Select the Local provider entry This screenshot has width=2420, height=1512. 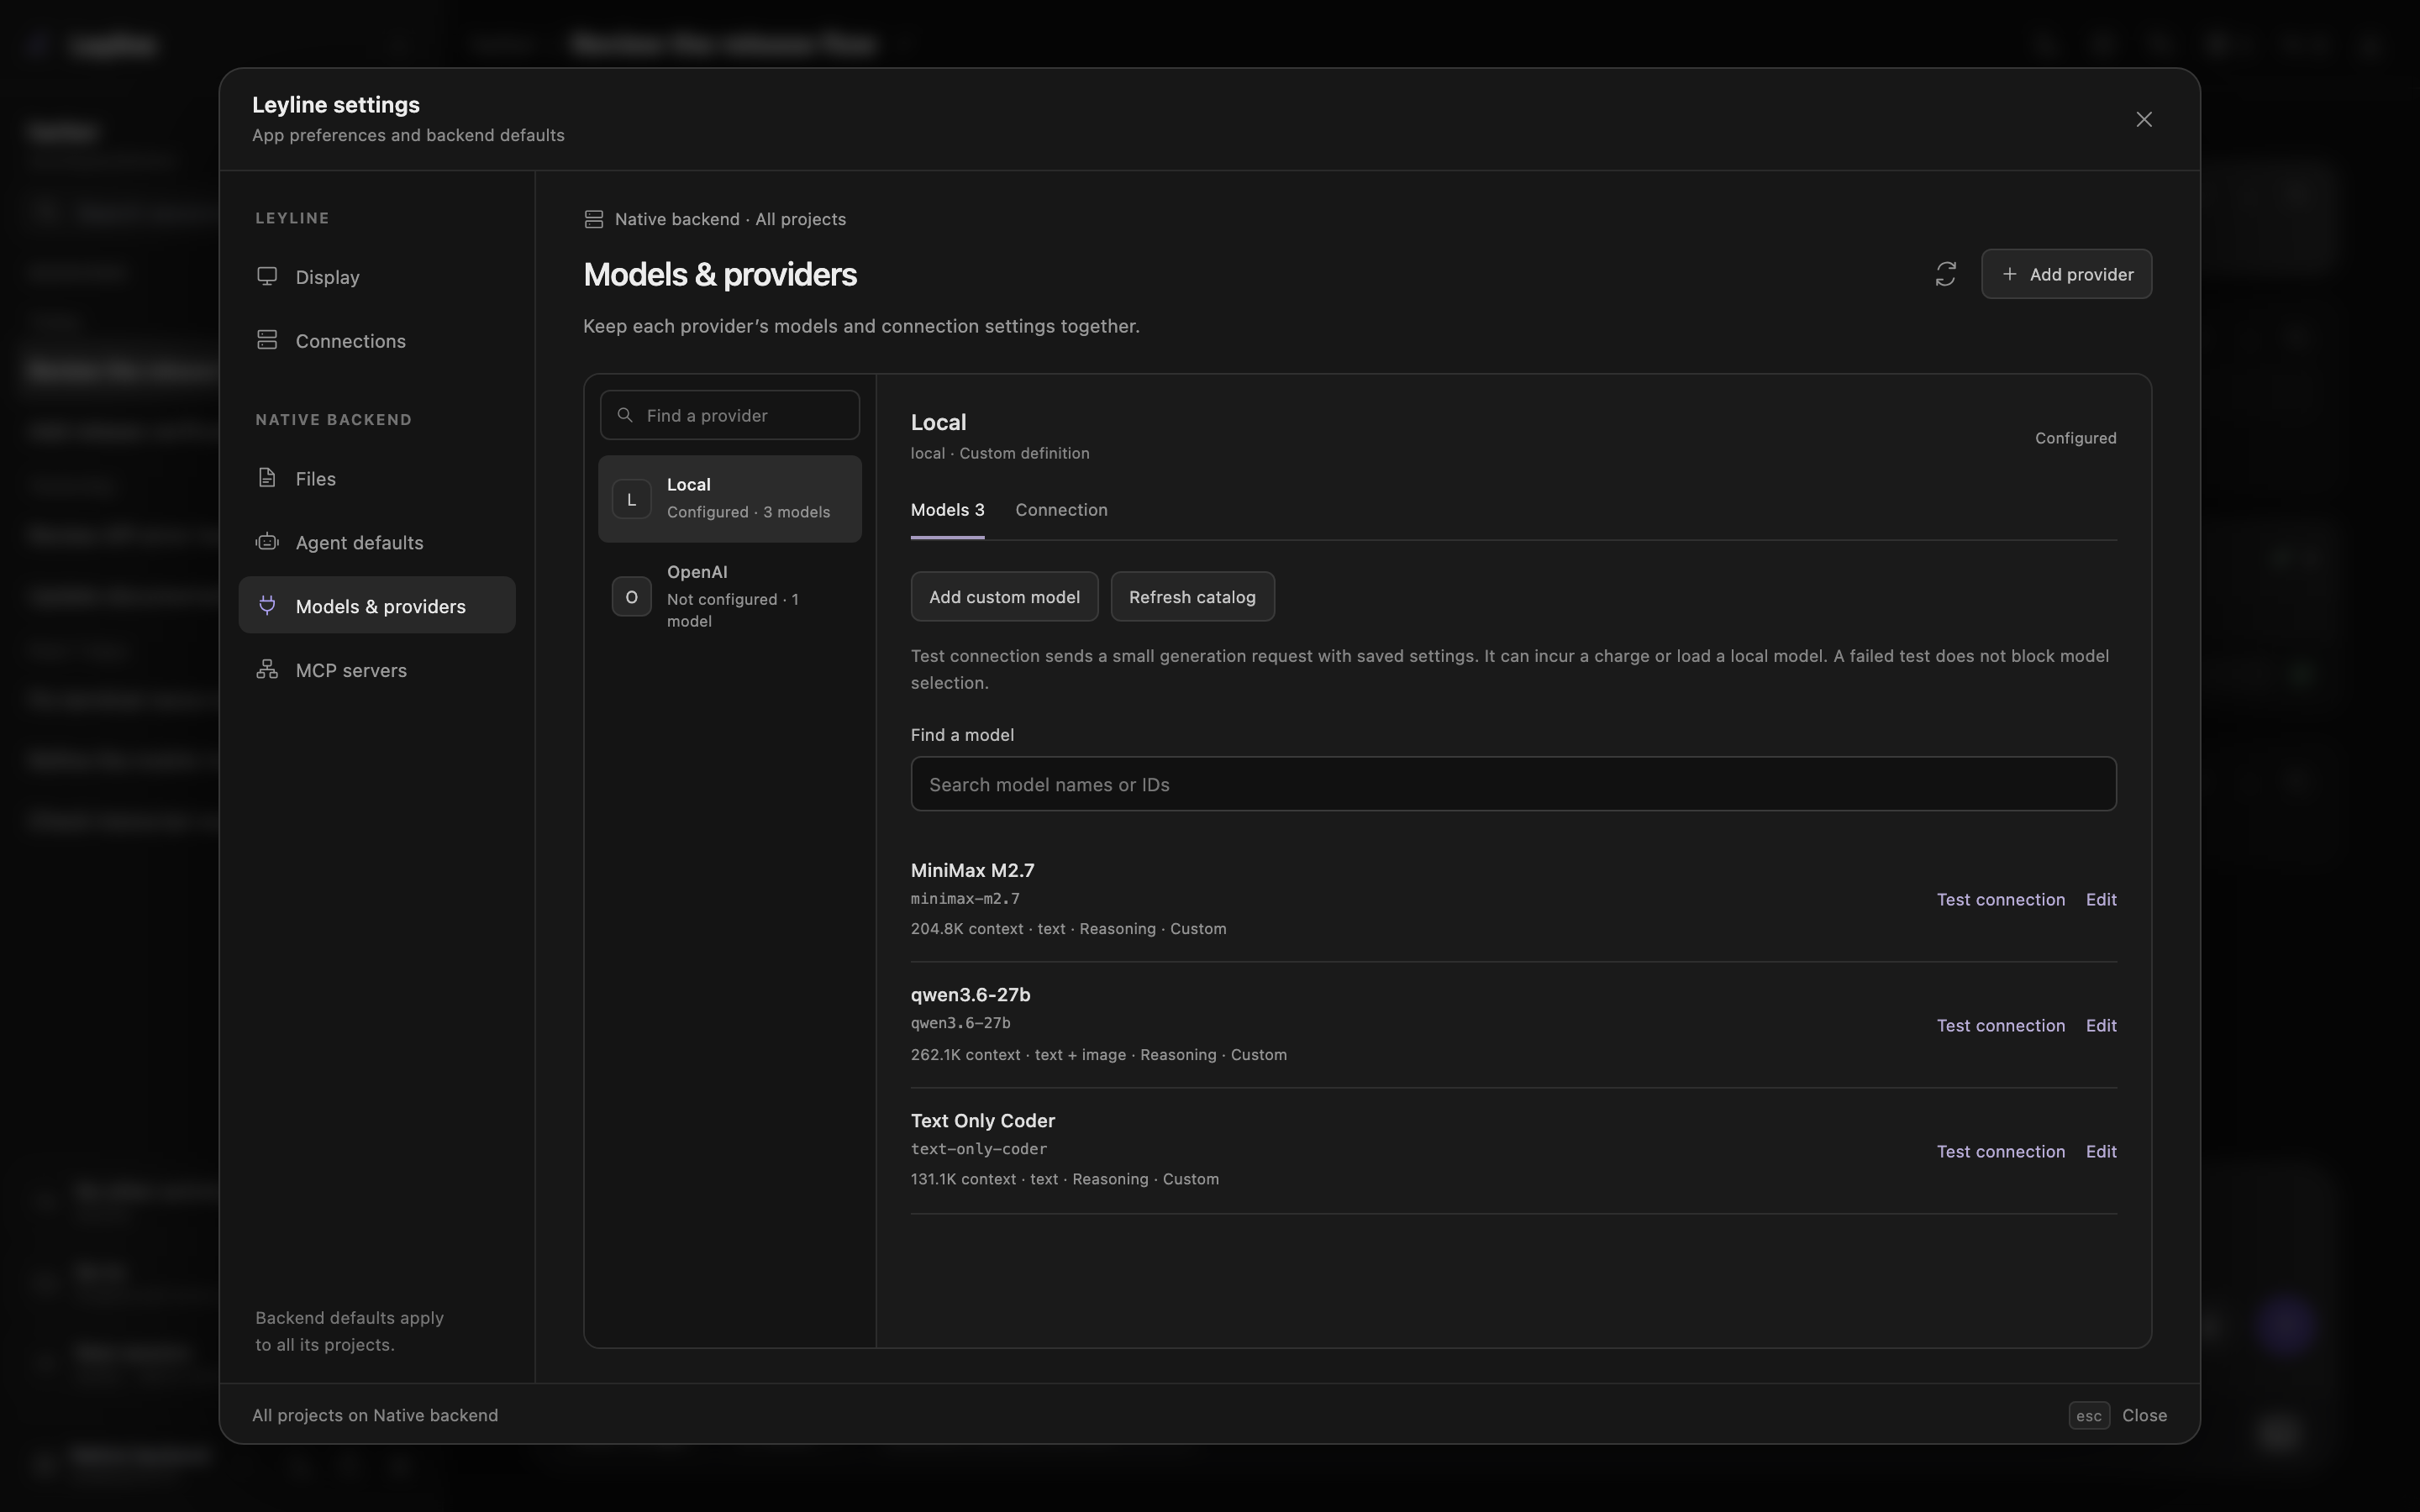730,499
